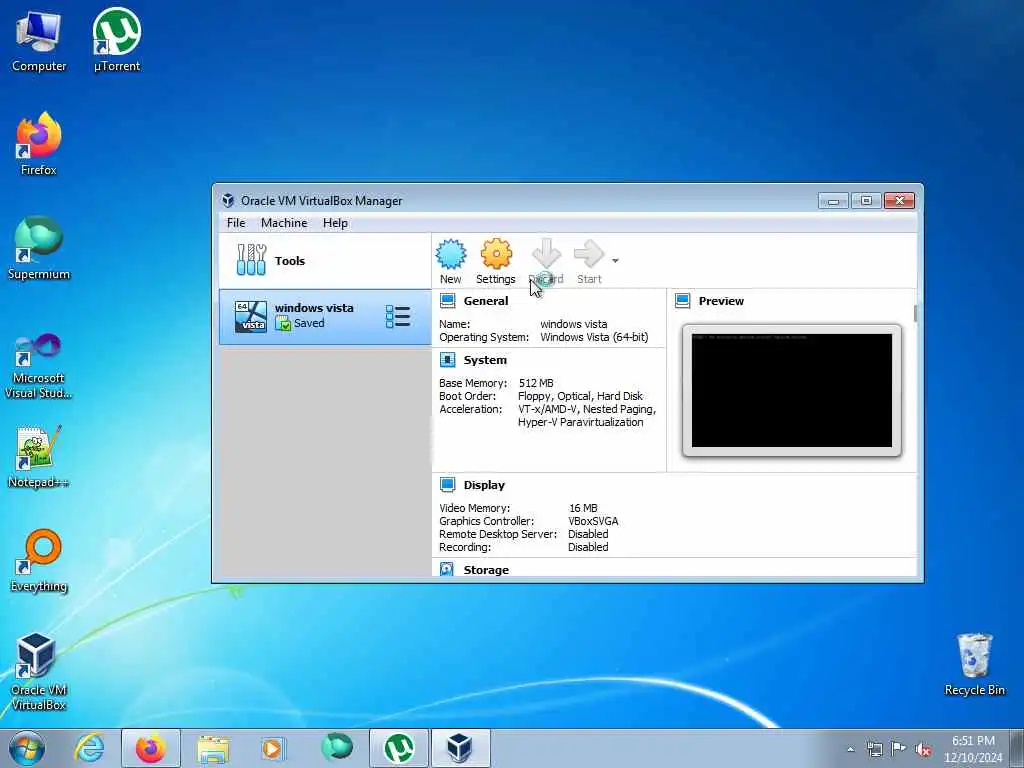The image size is (1024, 768).
Task: Select the windows vista virtual machine
Action: tap(325, 316)
